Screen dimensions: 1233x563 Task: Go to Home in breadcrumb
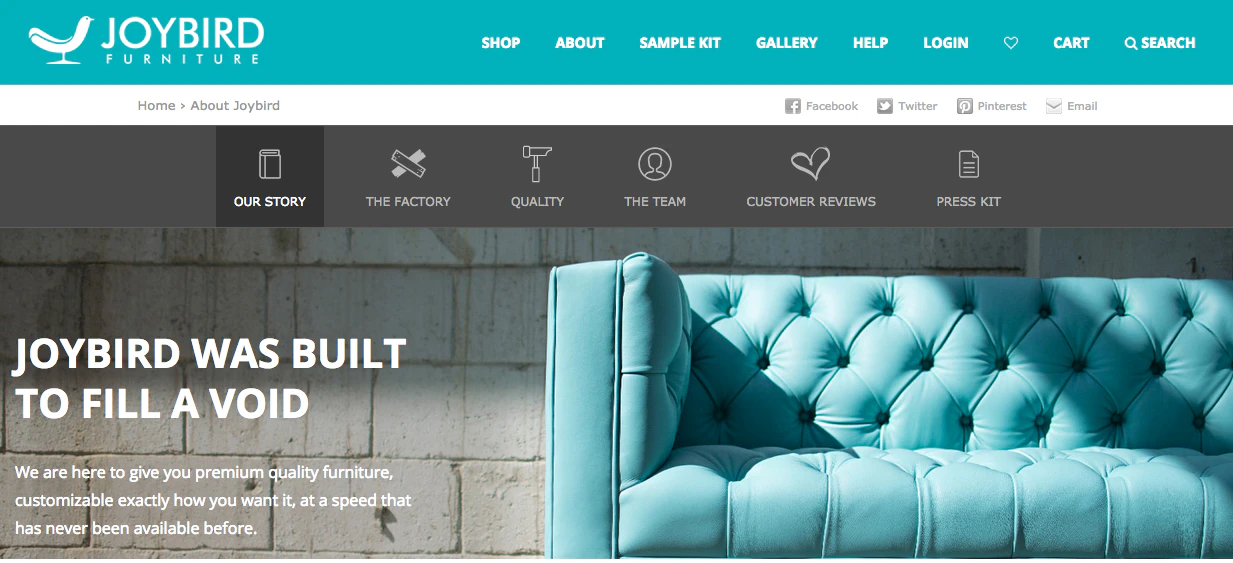156,105
